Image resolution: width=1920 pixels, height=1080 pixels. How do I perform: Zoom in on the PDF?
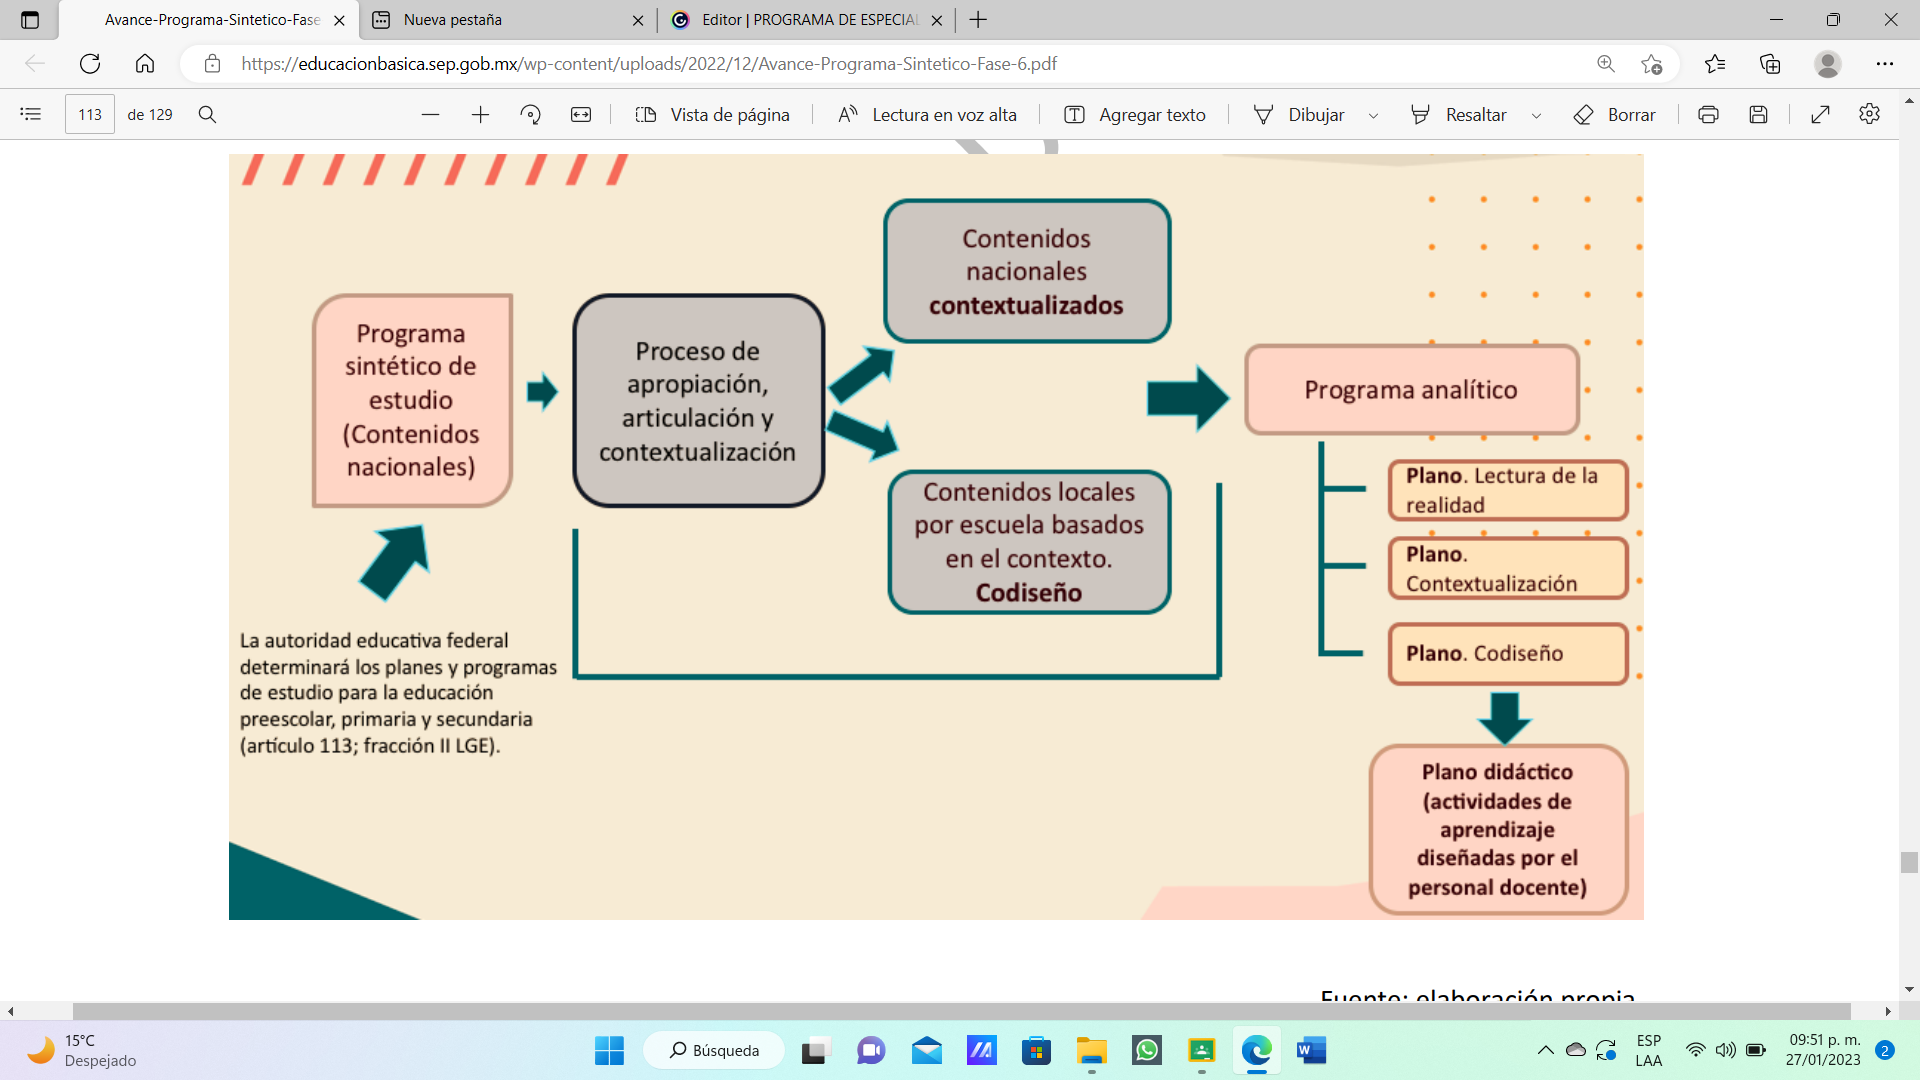coord(480,114)
